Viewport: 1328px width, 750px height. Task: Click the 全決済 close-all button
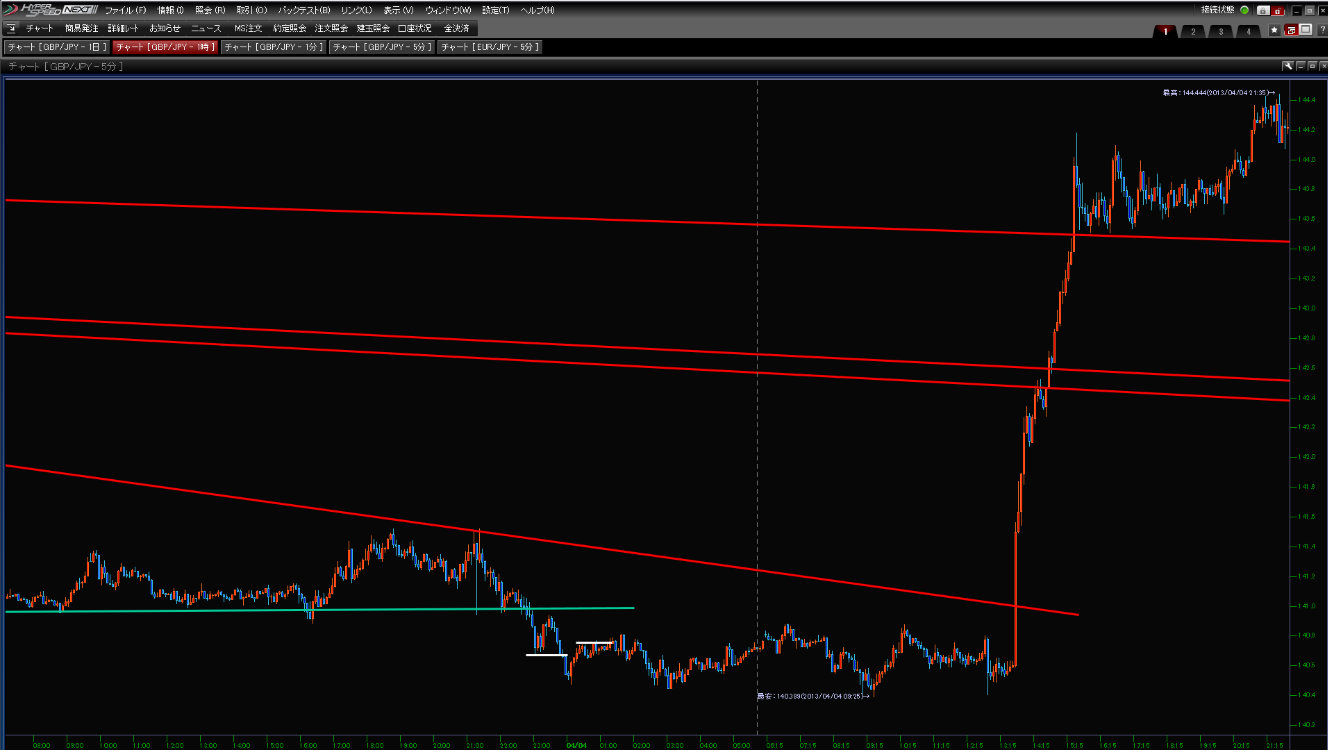pos(456,28)
